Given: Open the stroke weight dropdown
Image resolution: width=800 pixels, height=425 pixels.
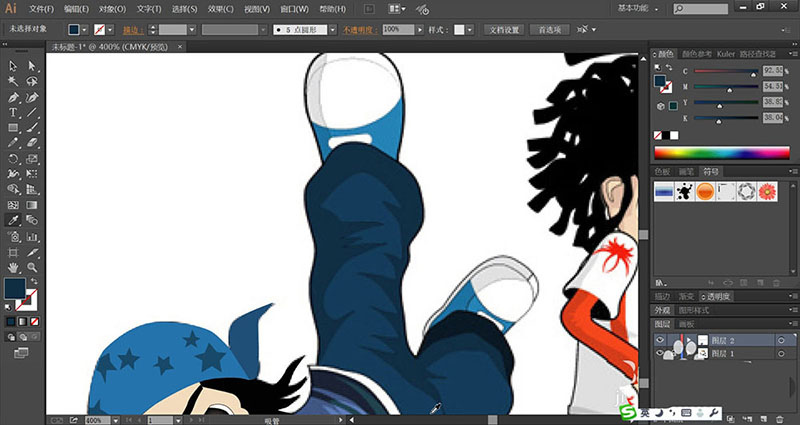Looking at the screenshot, I should 192,30.
